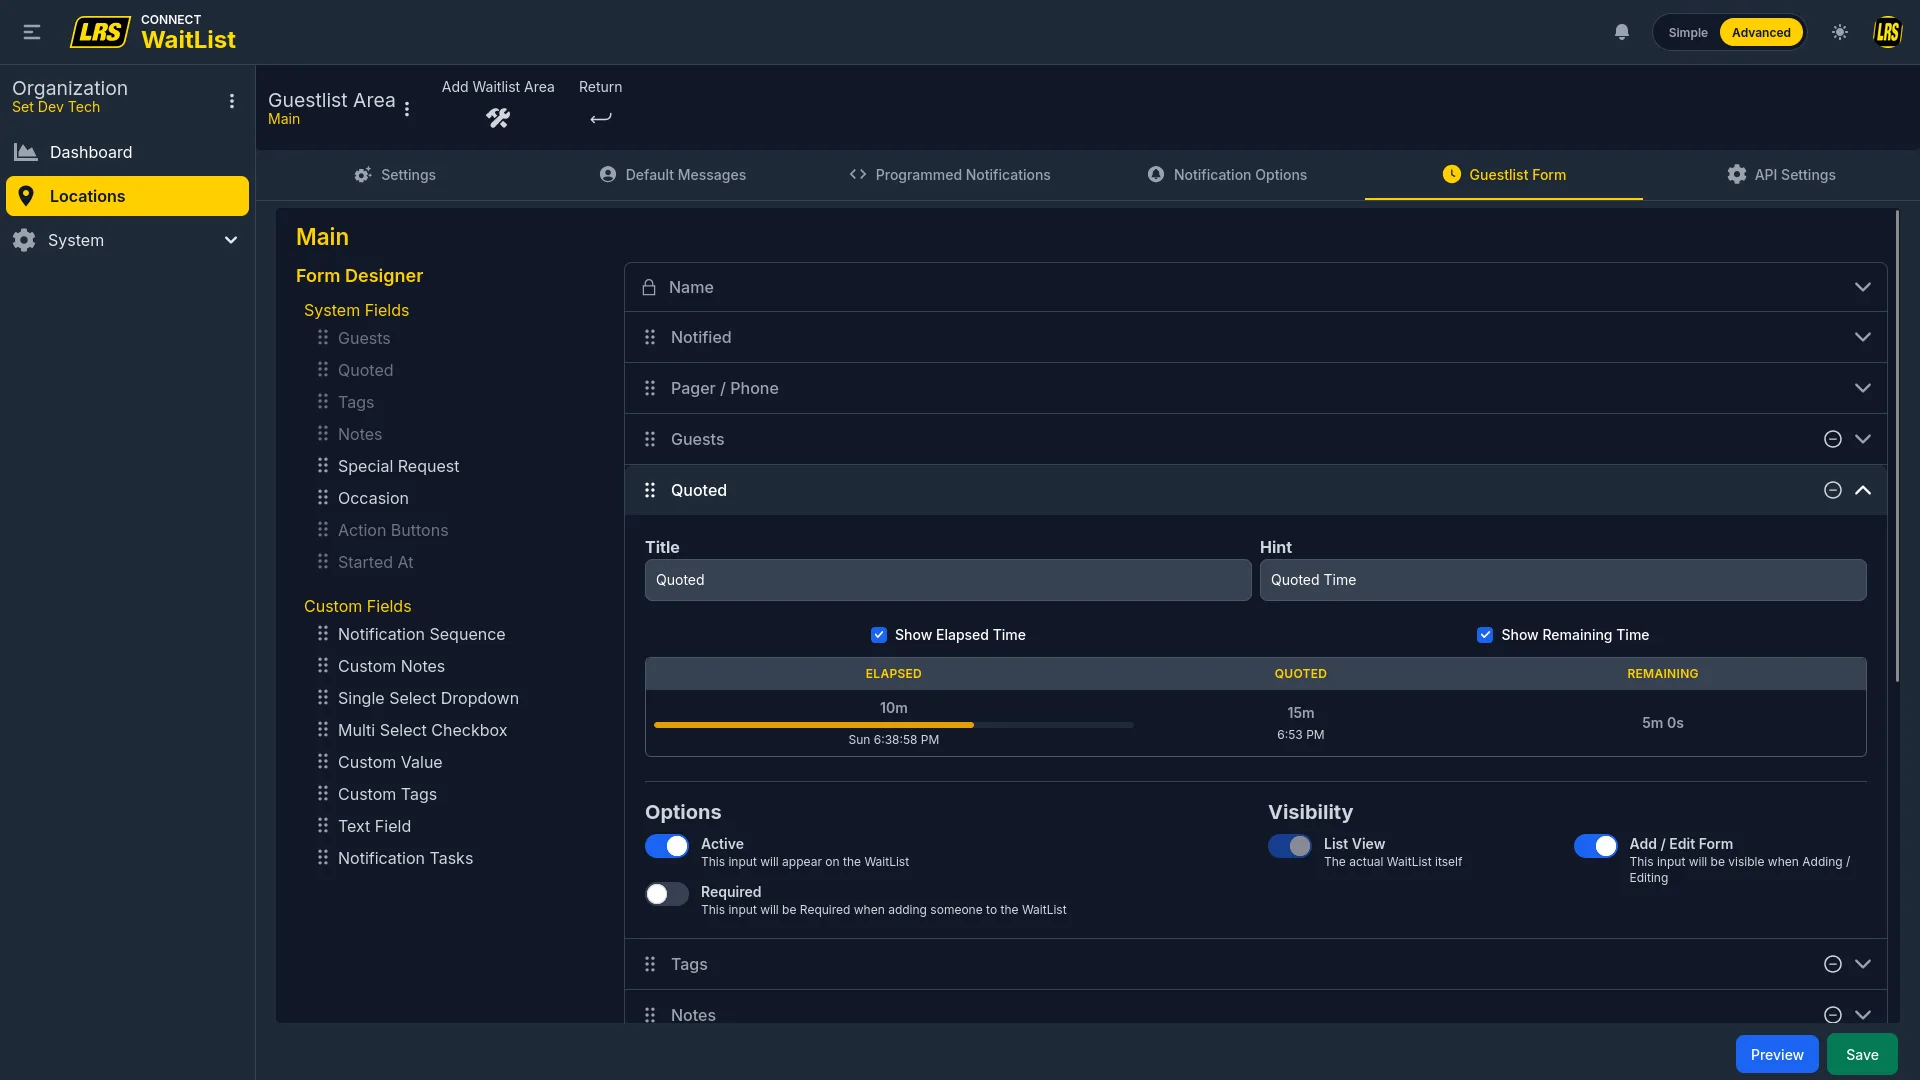
Task: Uncheck Show Remaining Time checkbox
Action: pyautogui.click(x=1485, y=635)
